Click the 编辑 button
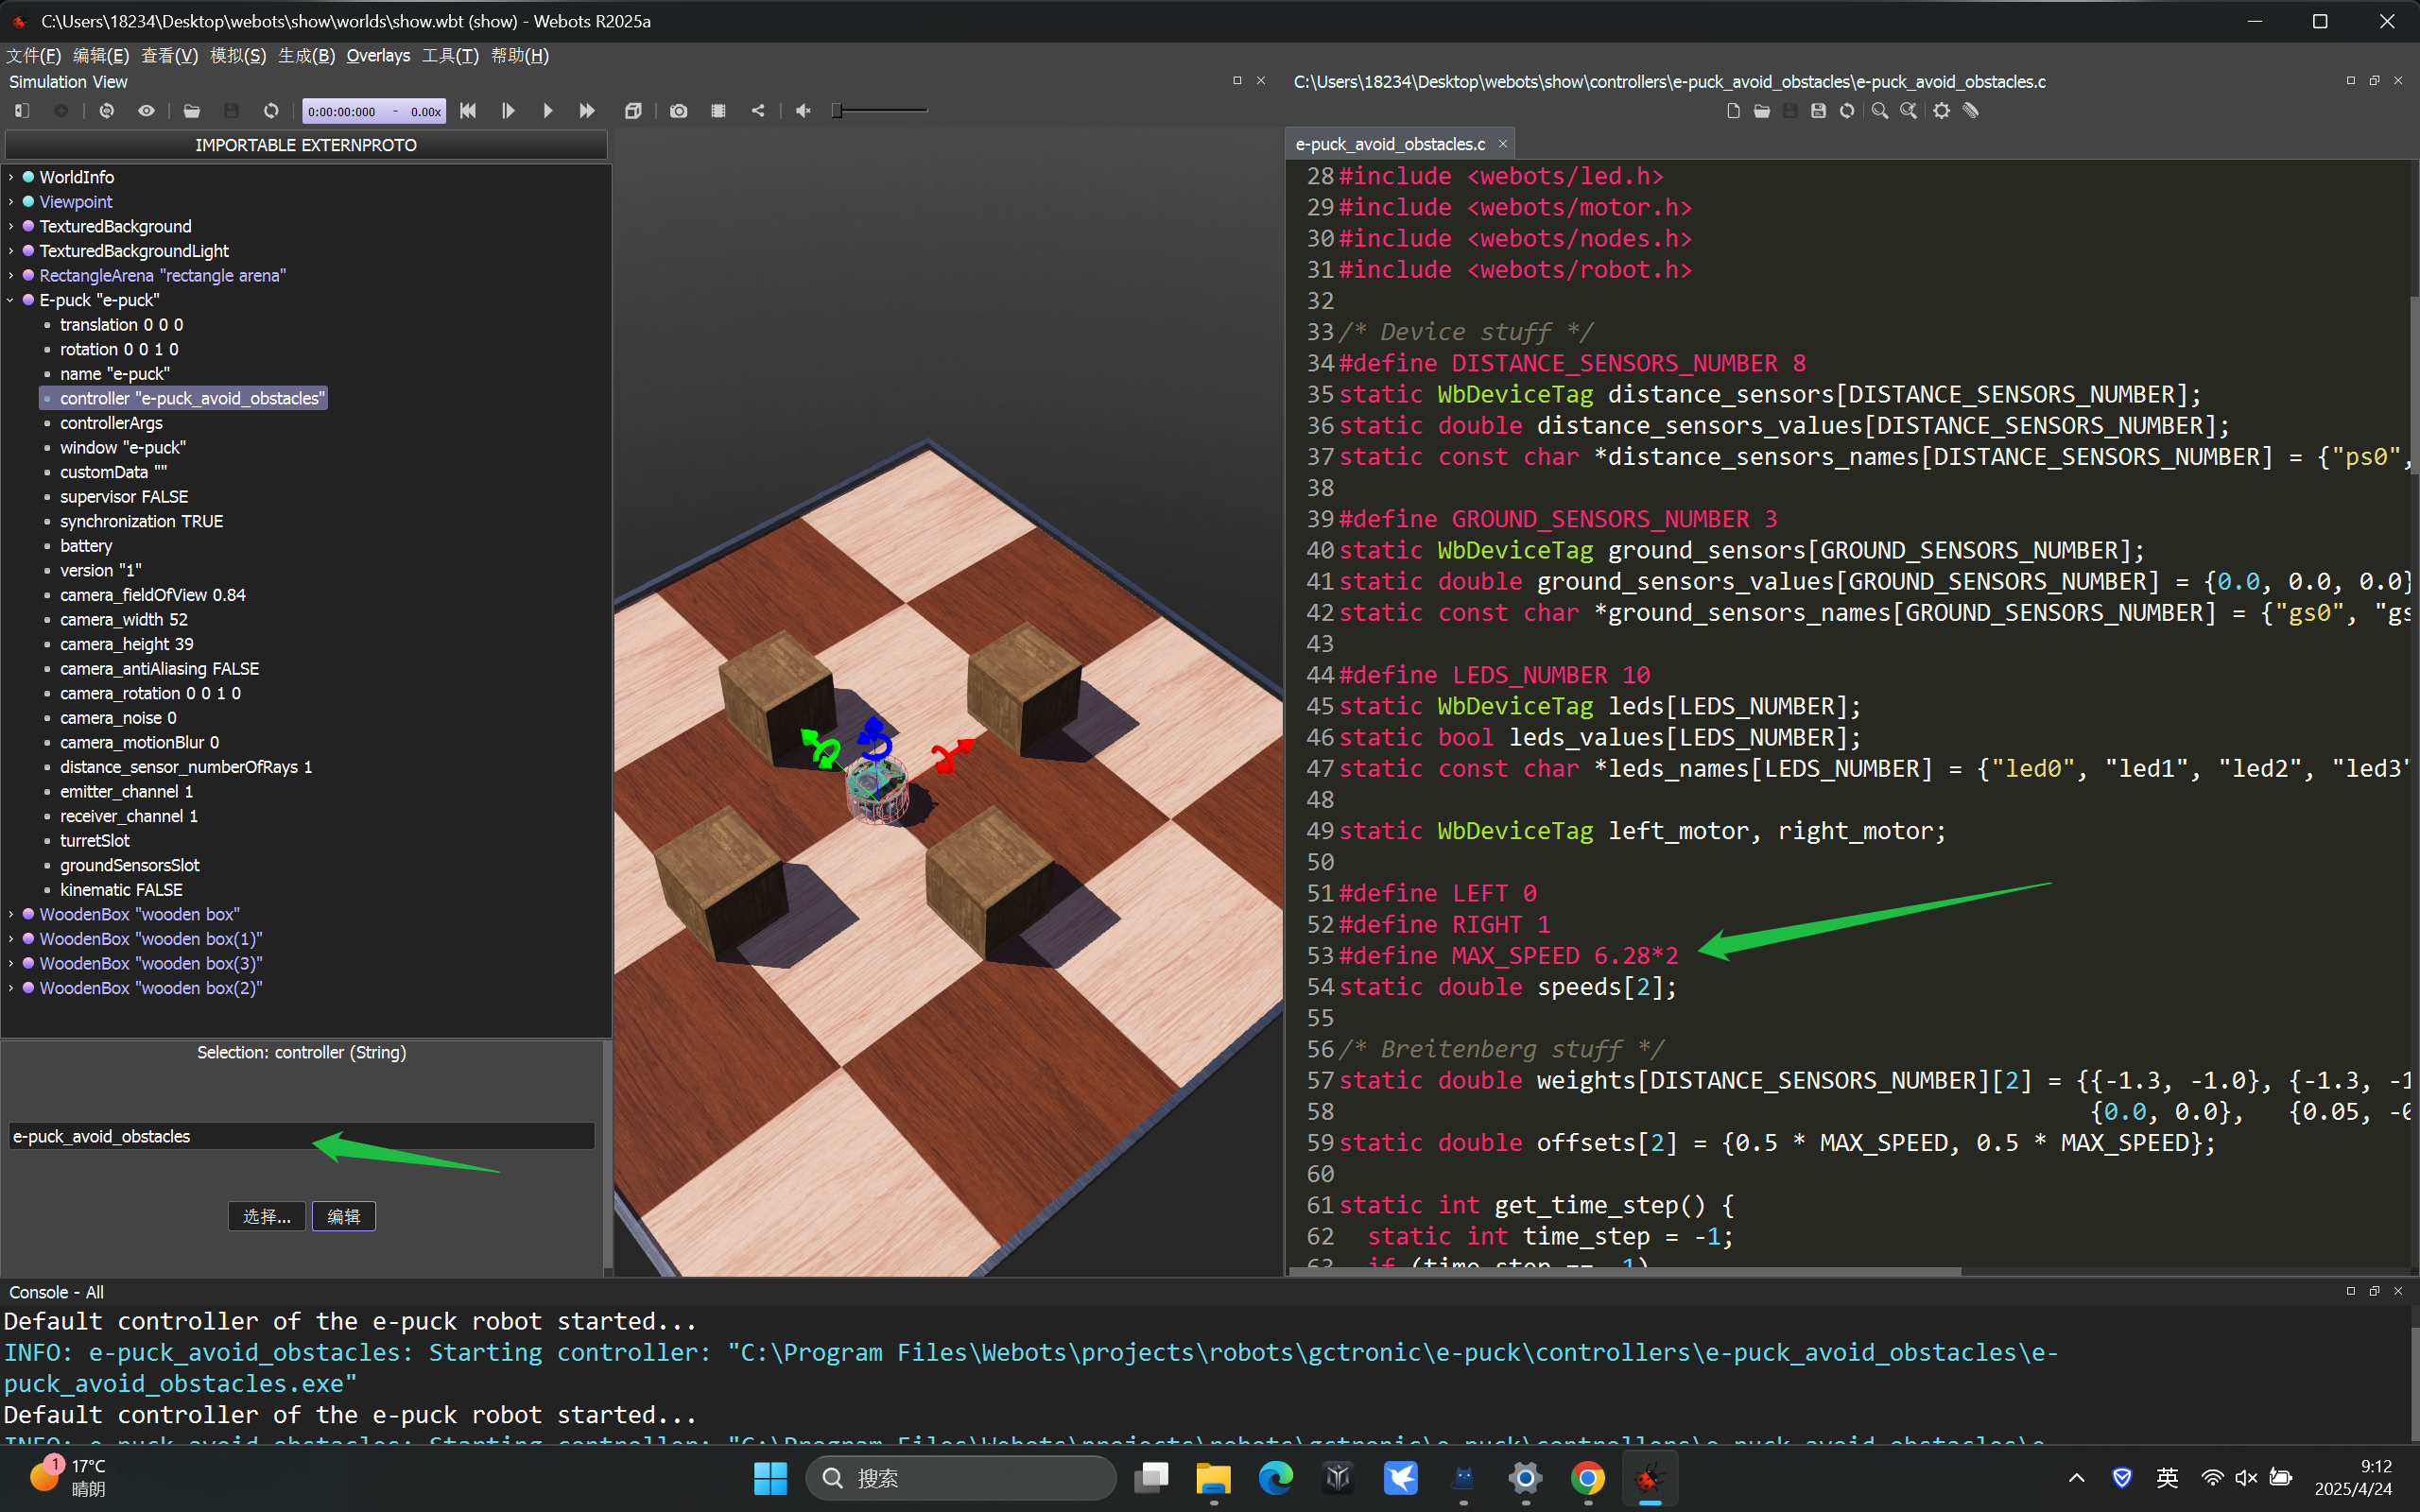Image resolution: width=2420 pixels, height=1512 pixels. pyautogui.click(x=343, y=1216)
